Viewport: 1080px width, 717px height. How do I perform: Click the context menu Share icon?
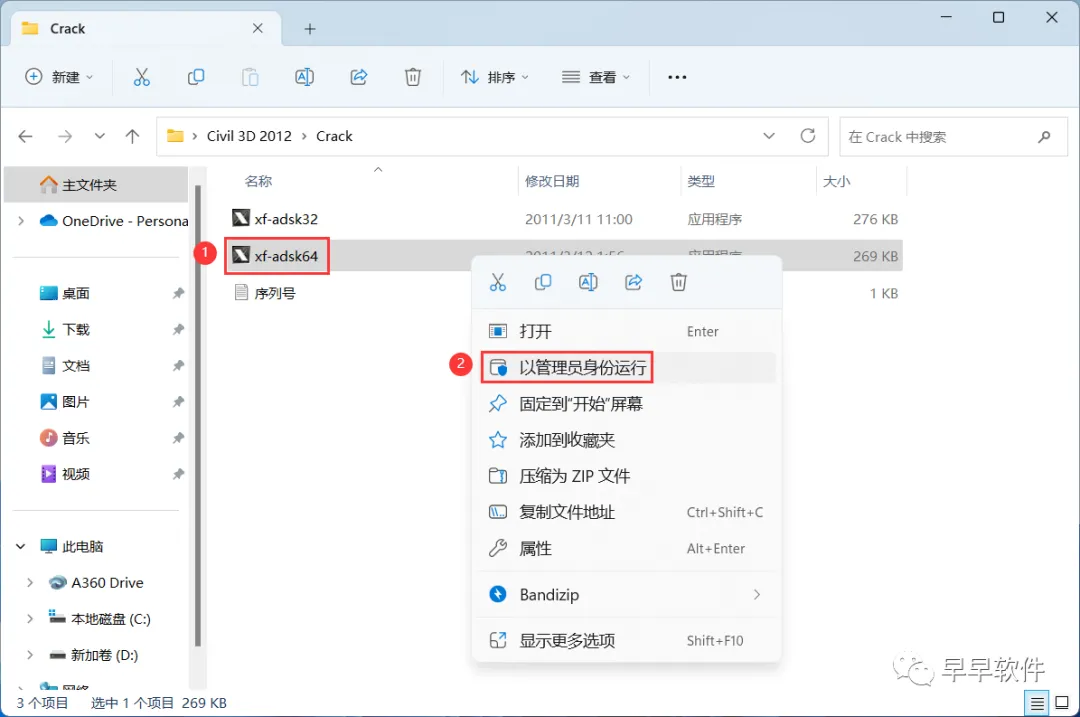(x=634, y=282)
